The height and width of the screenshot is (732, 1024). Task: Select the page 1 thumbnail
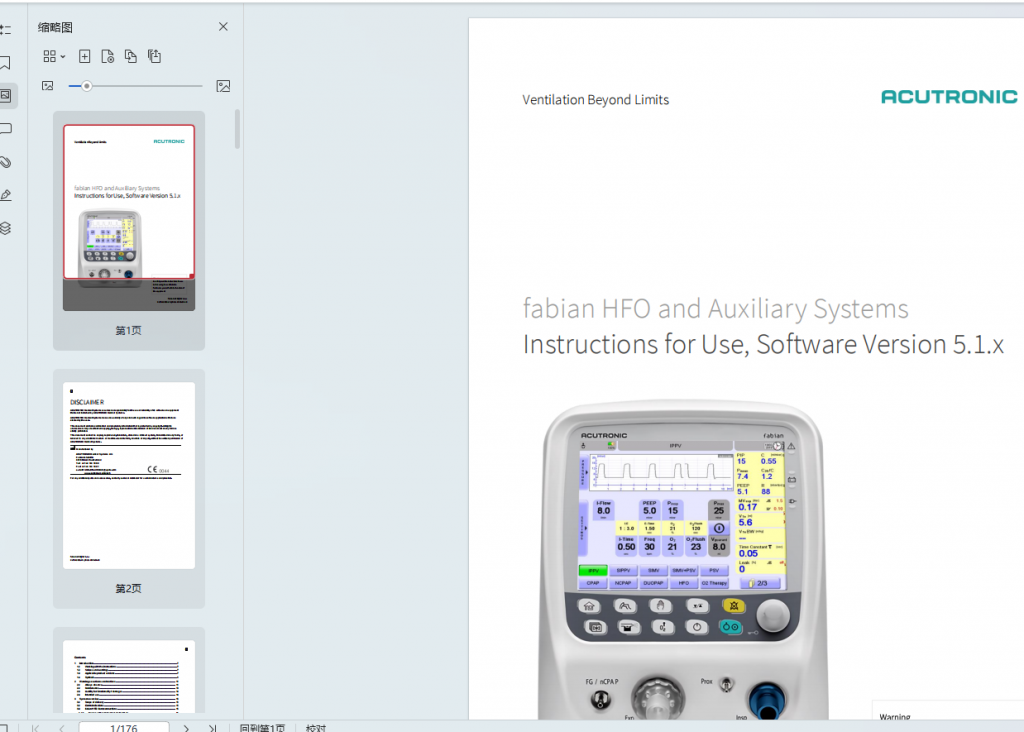[129, 217]
